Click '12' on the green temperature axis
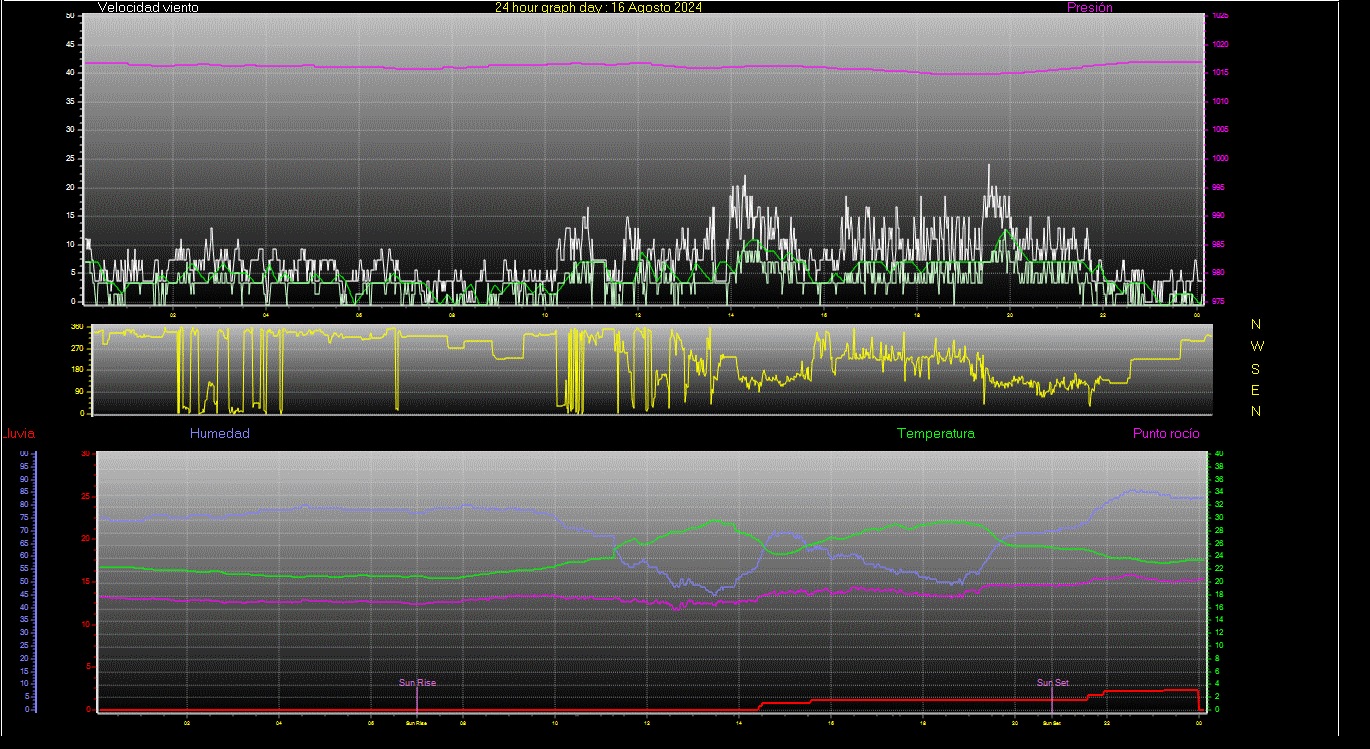The image size is (1370, 749). tap(1219, 632)
